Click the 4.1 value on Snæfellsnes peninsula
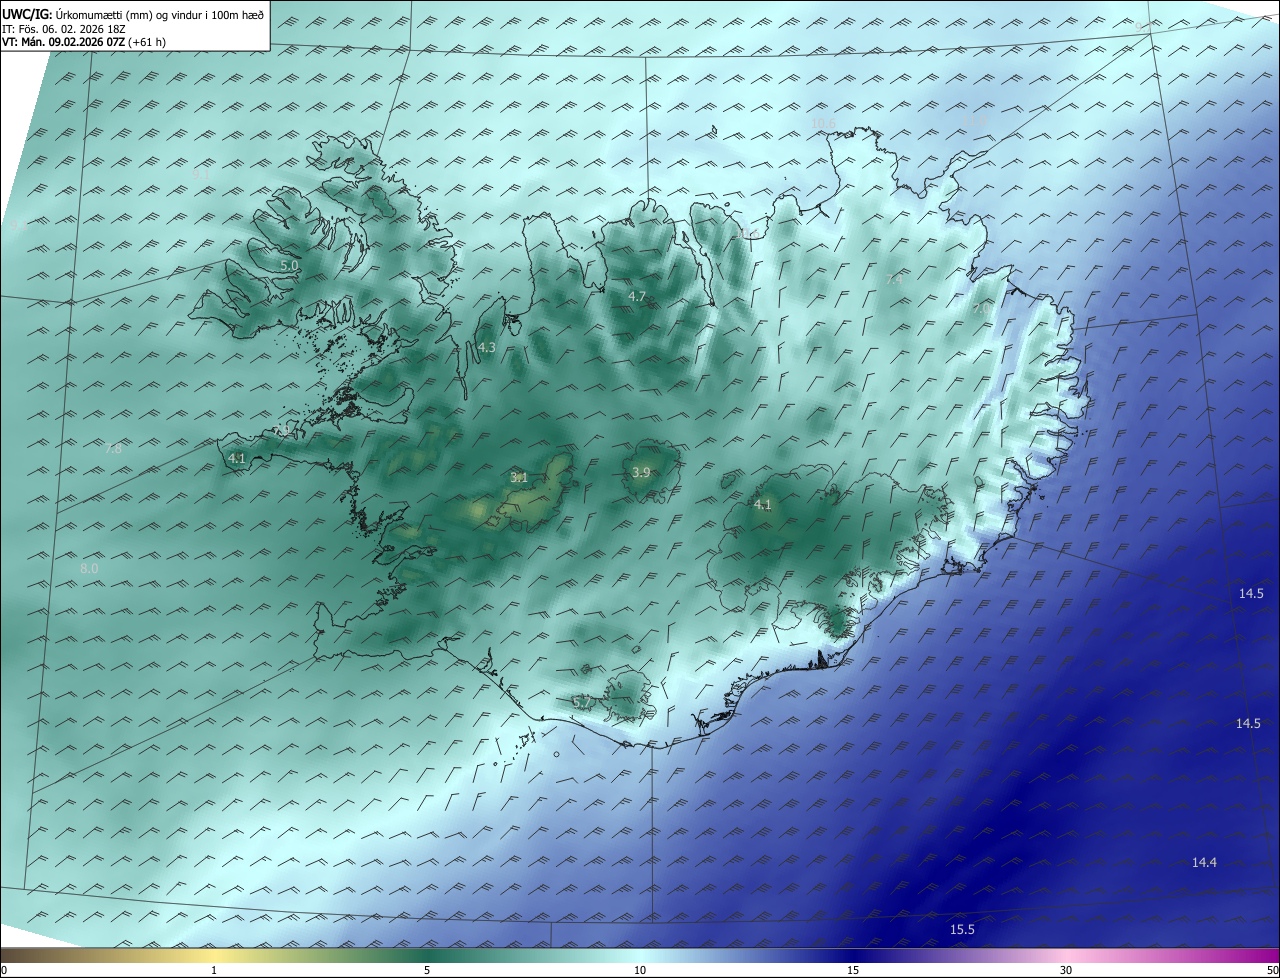 tap(237, 458)
